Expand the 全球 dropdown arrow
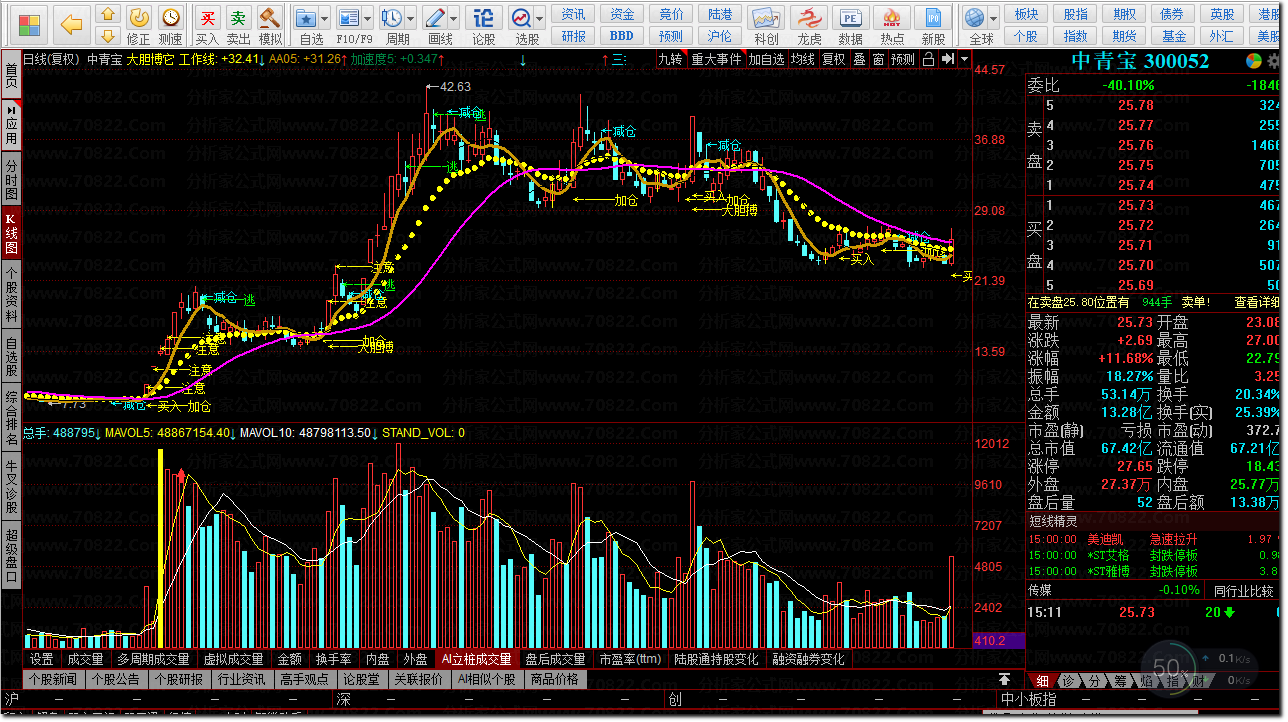Screen dimensions: 1288x722 pyautogui.click(x=993, y=18)
